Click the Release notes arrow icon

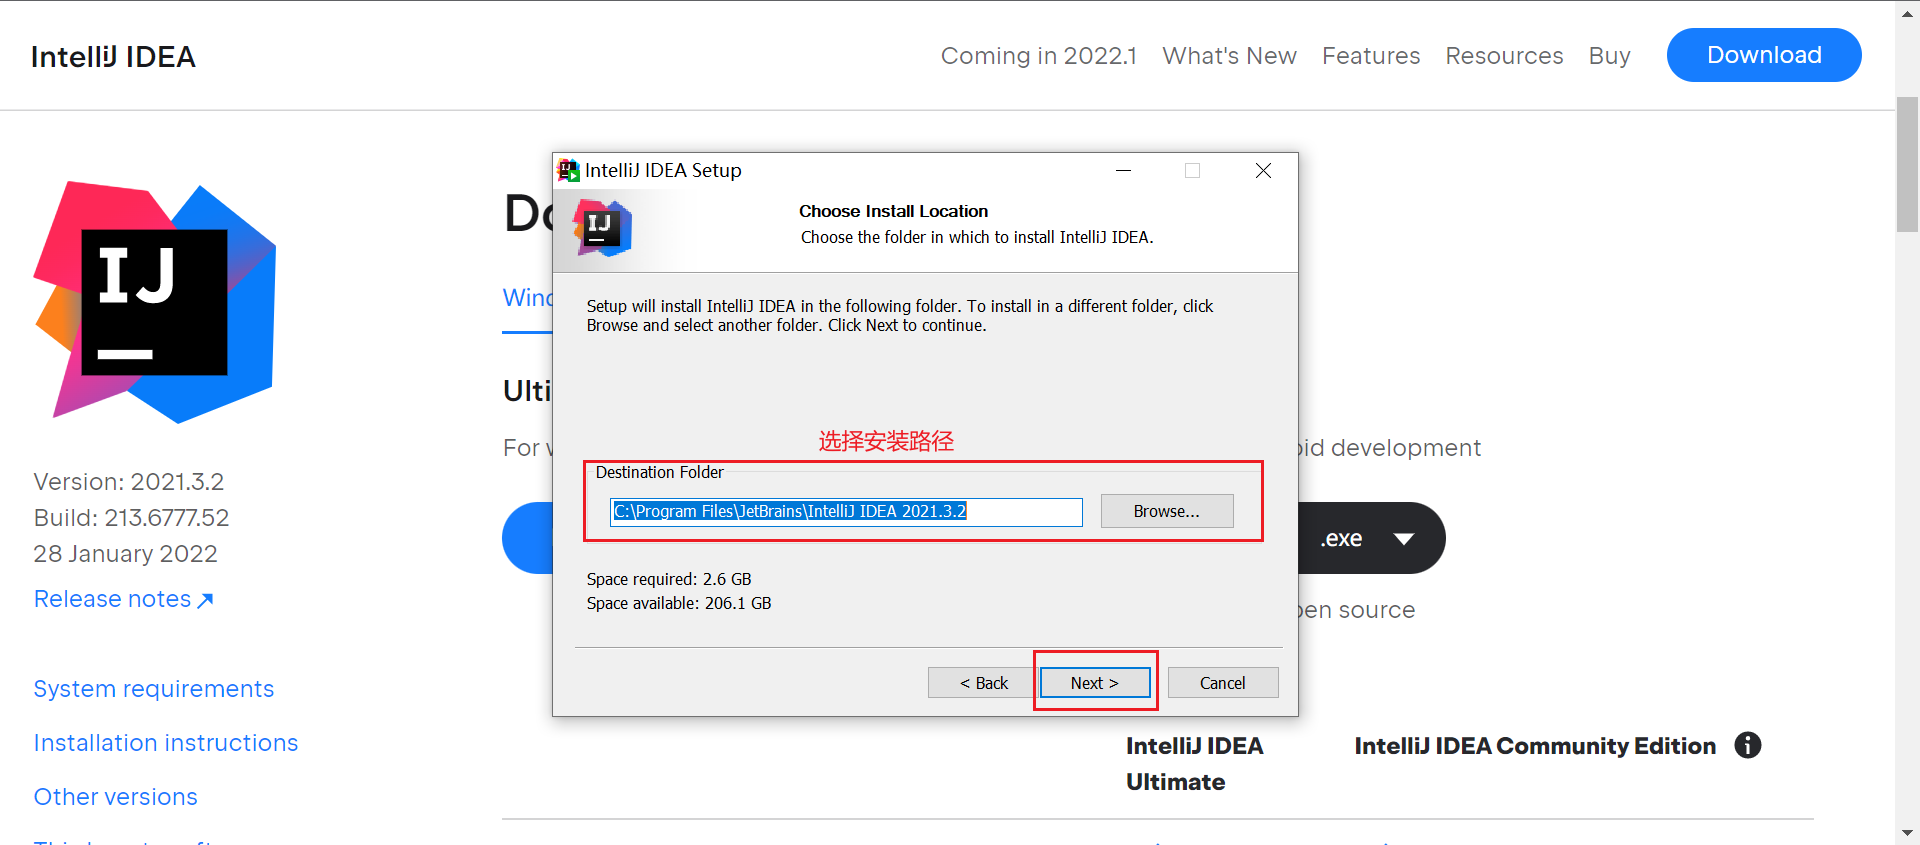[x=205, y=600]
